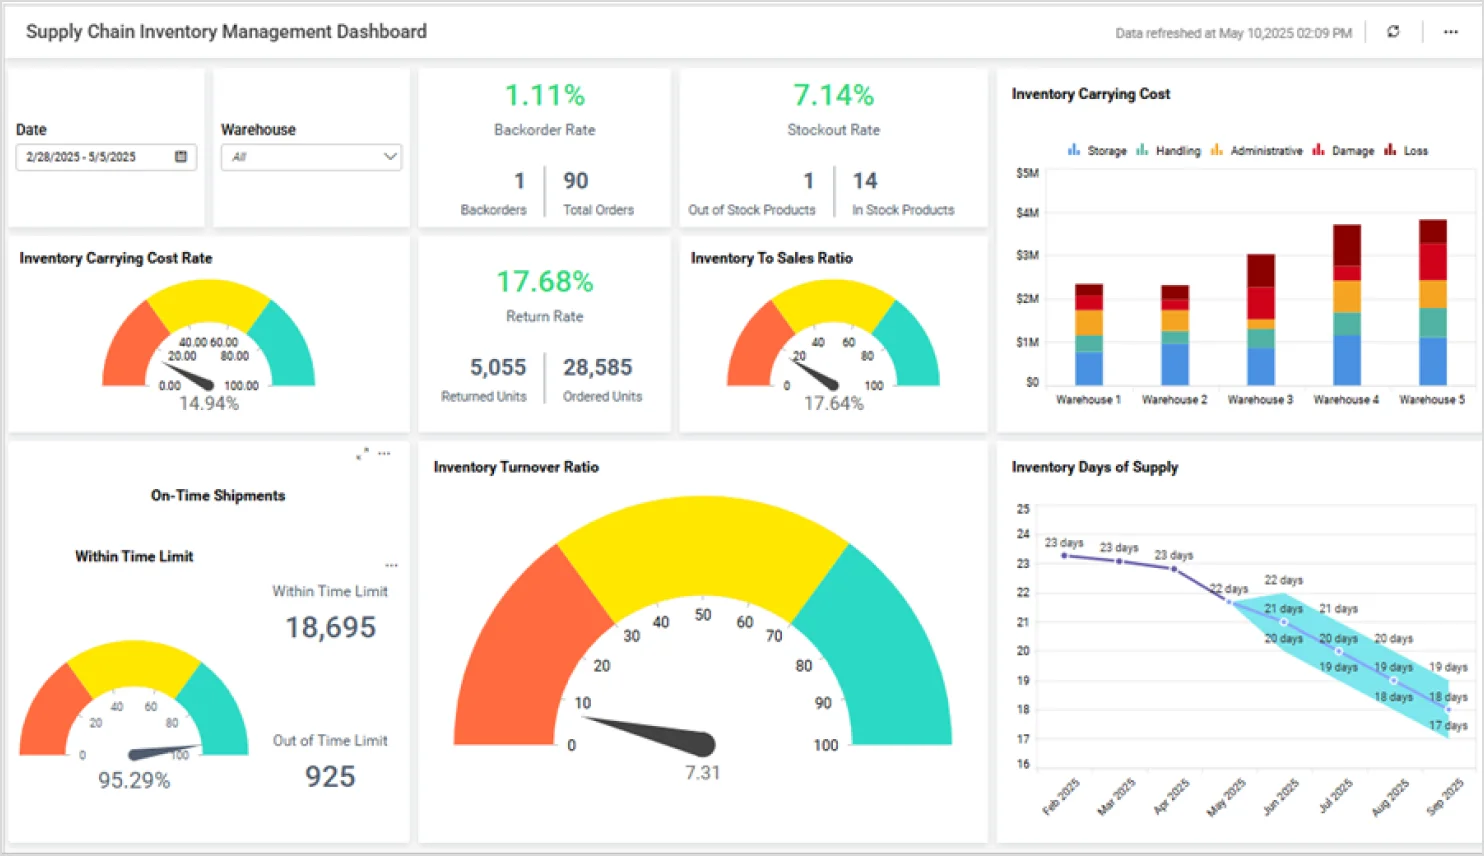Click the Inventory Carrying Cost chart title

[x=1090, y=94]
